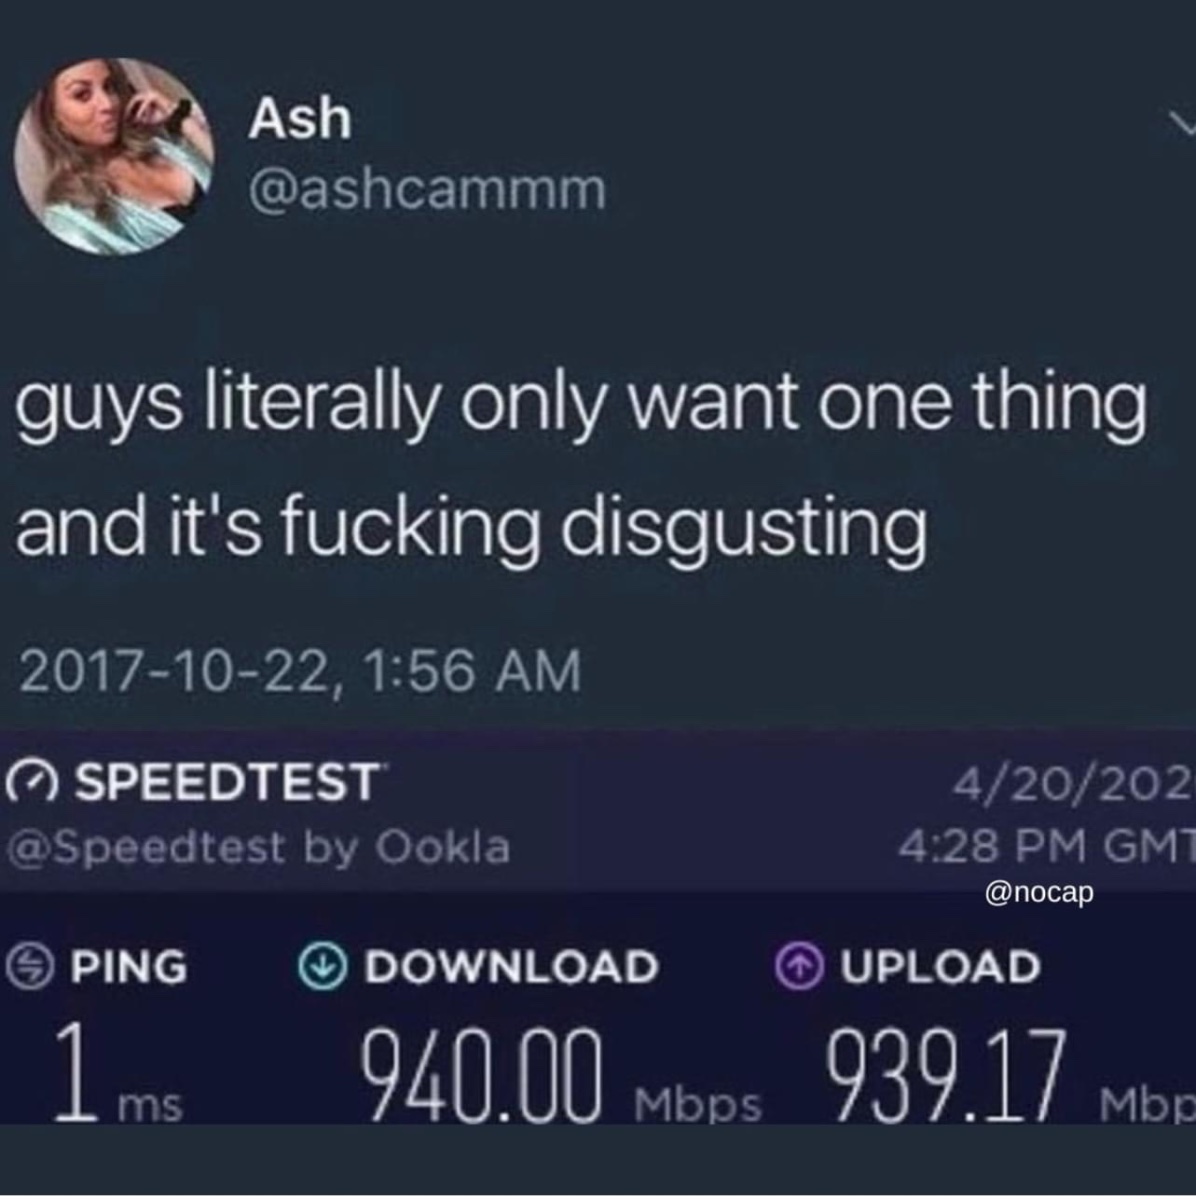
Task: Click the upload arrow icon
Action: pyautogui.click(x=797, y=967)
